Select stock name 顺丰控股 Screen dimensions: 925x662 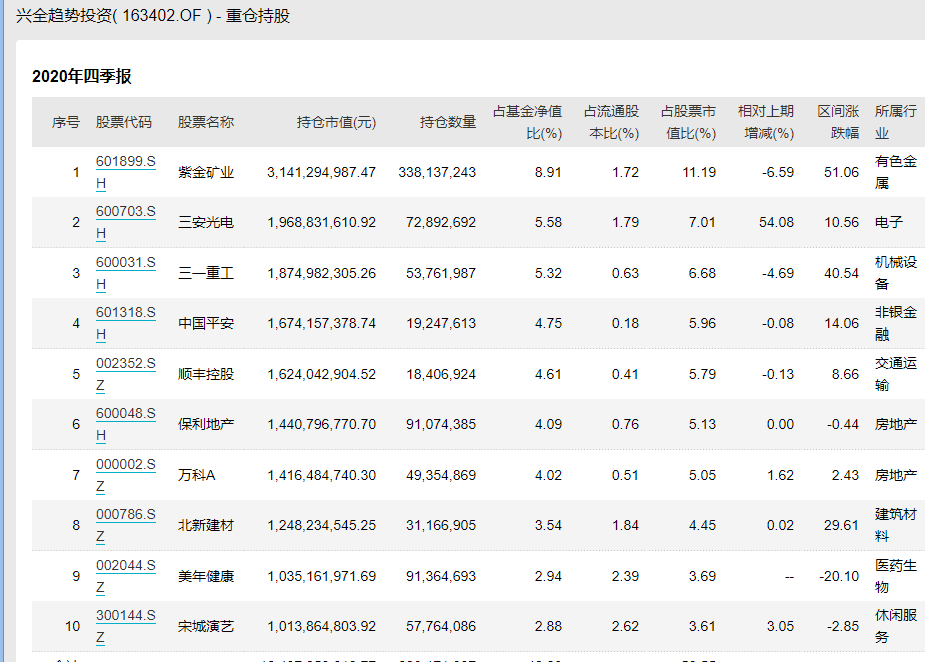point(206,374)
